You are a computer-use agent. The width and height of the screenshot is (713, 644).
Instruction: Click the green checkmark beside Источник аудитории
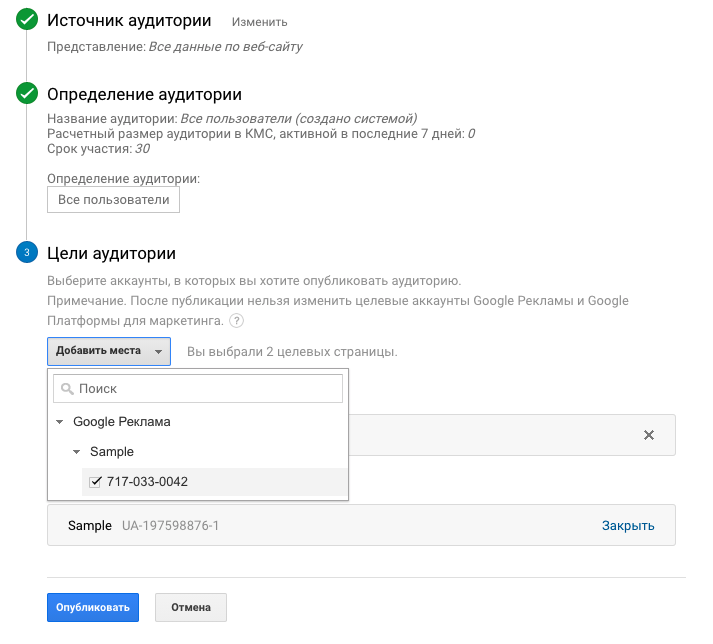[x=27, y=21]
